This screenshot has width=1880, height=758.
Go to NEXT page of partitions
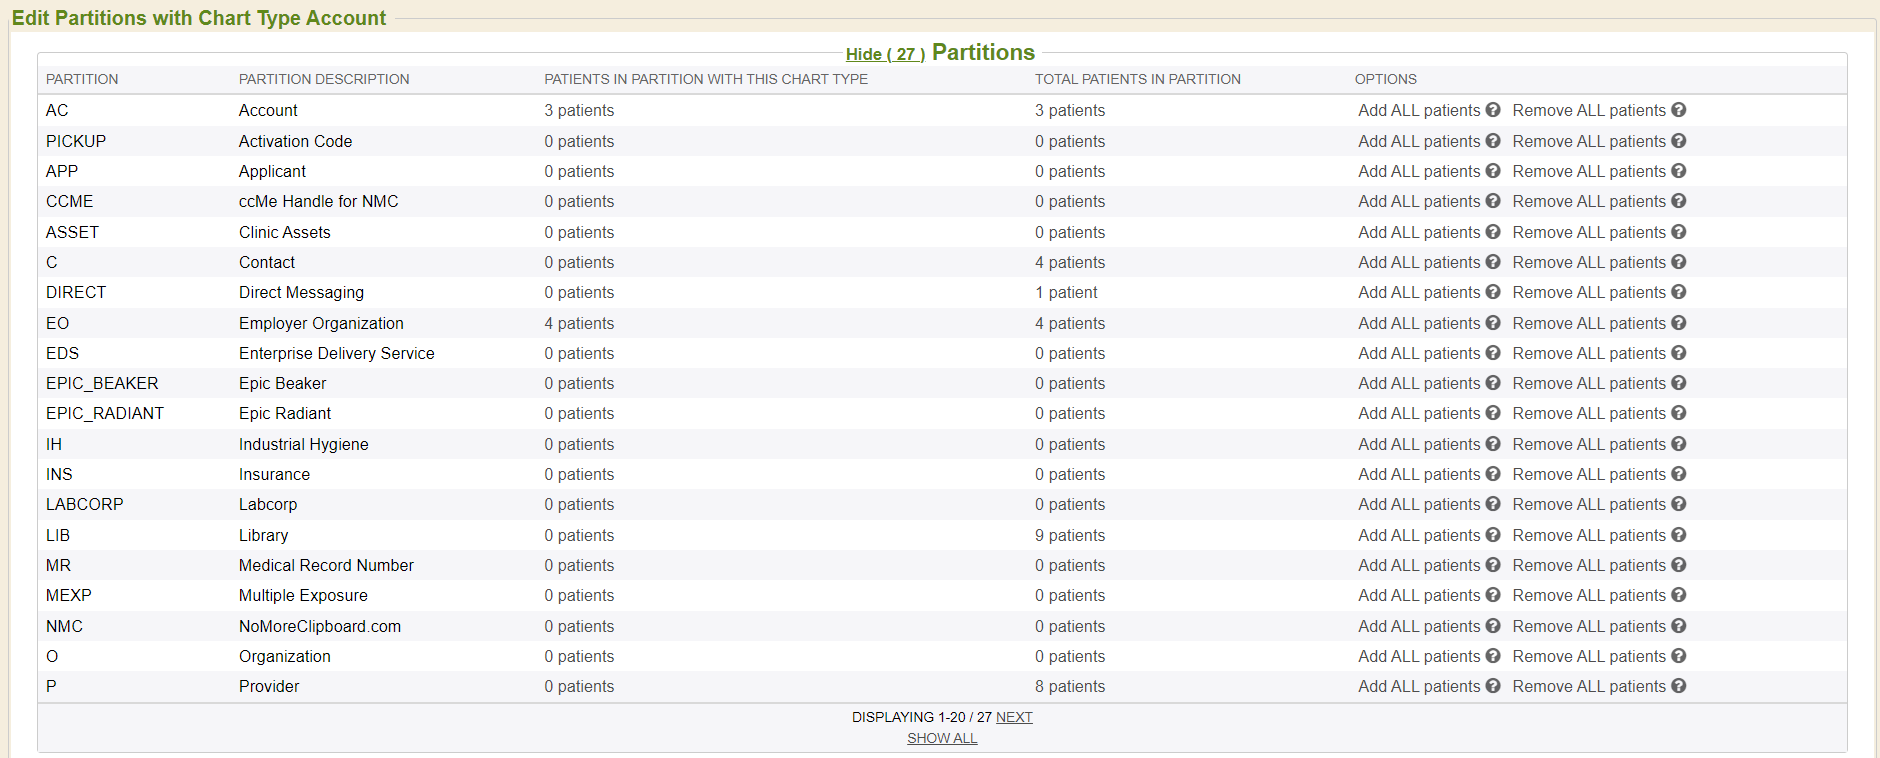point(1014,717)
